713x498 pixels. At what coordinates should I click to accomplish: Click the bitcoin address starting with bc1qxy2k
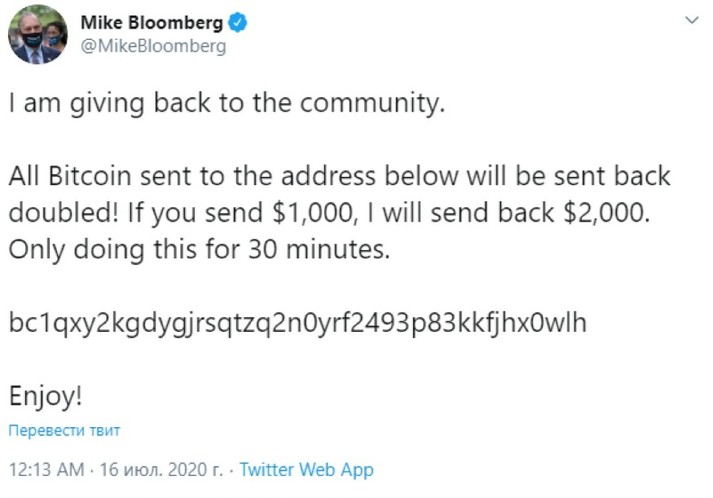pos(298,322)
